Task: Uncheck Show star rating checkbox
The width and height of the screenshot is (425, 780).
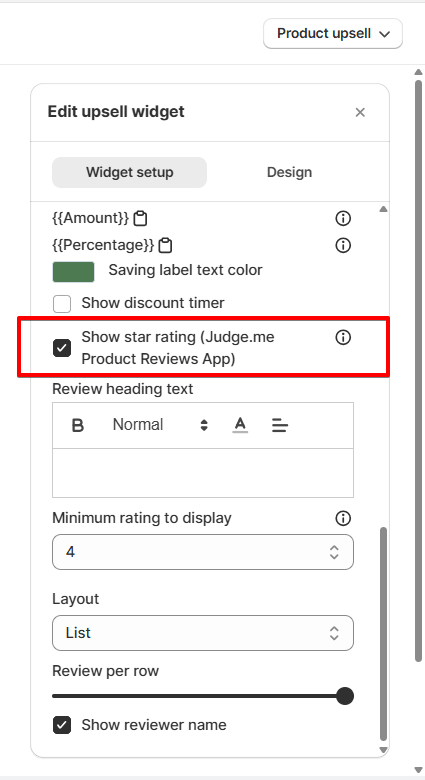Action: (62, 348)
